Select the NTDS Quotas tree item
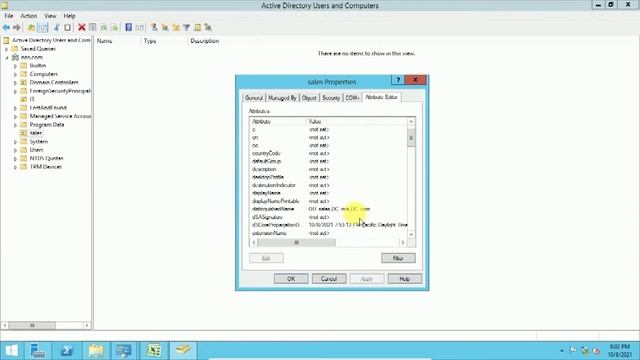Image resolution: width=640 pixels, height=360 pixels. pos(46,158)
